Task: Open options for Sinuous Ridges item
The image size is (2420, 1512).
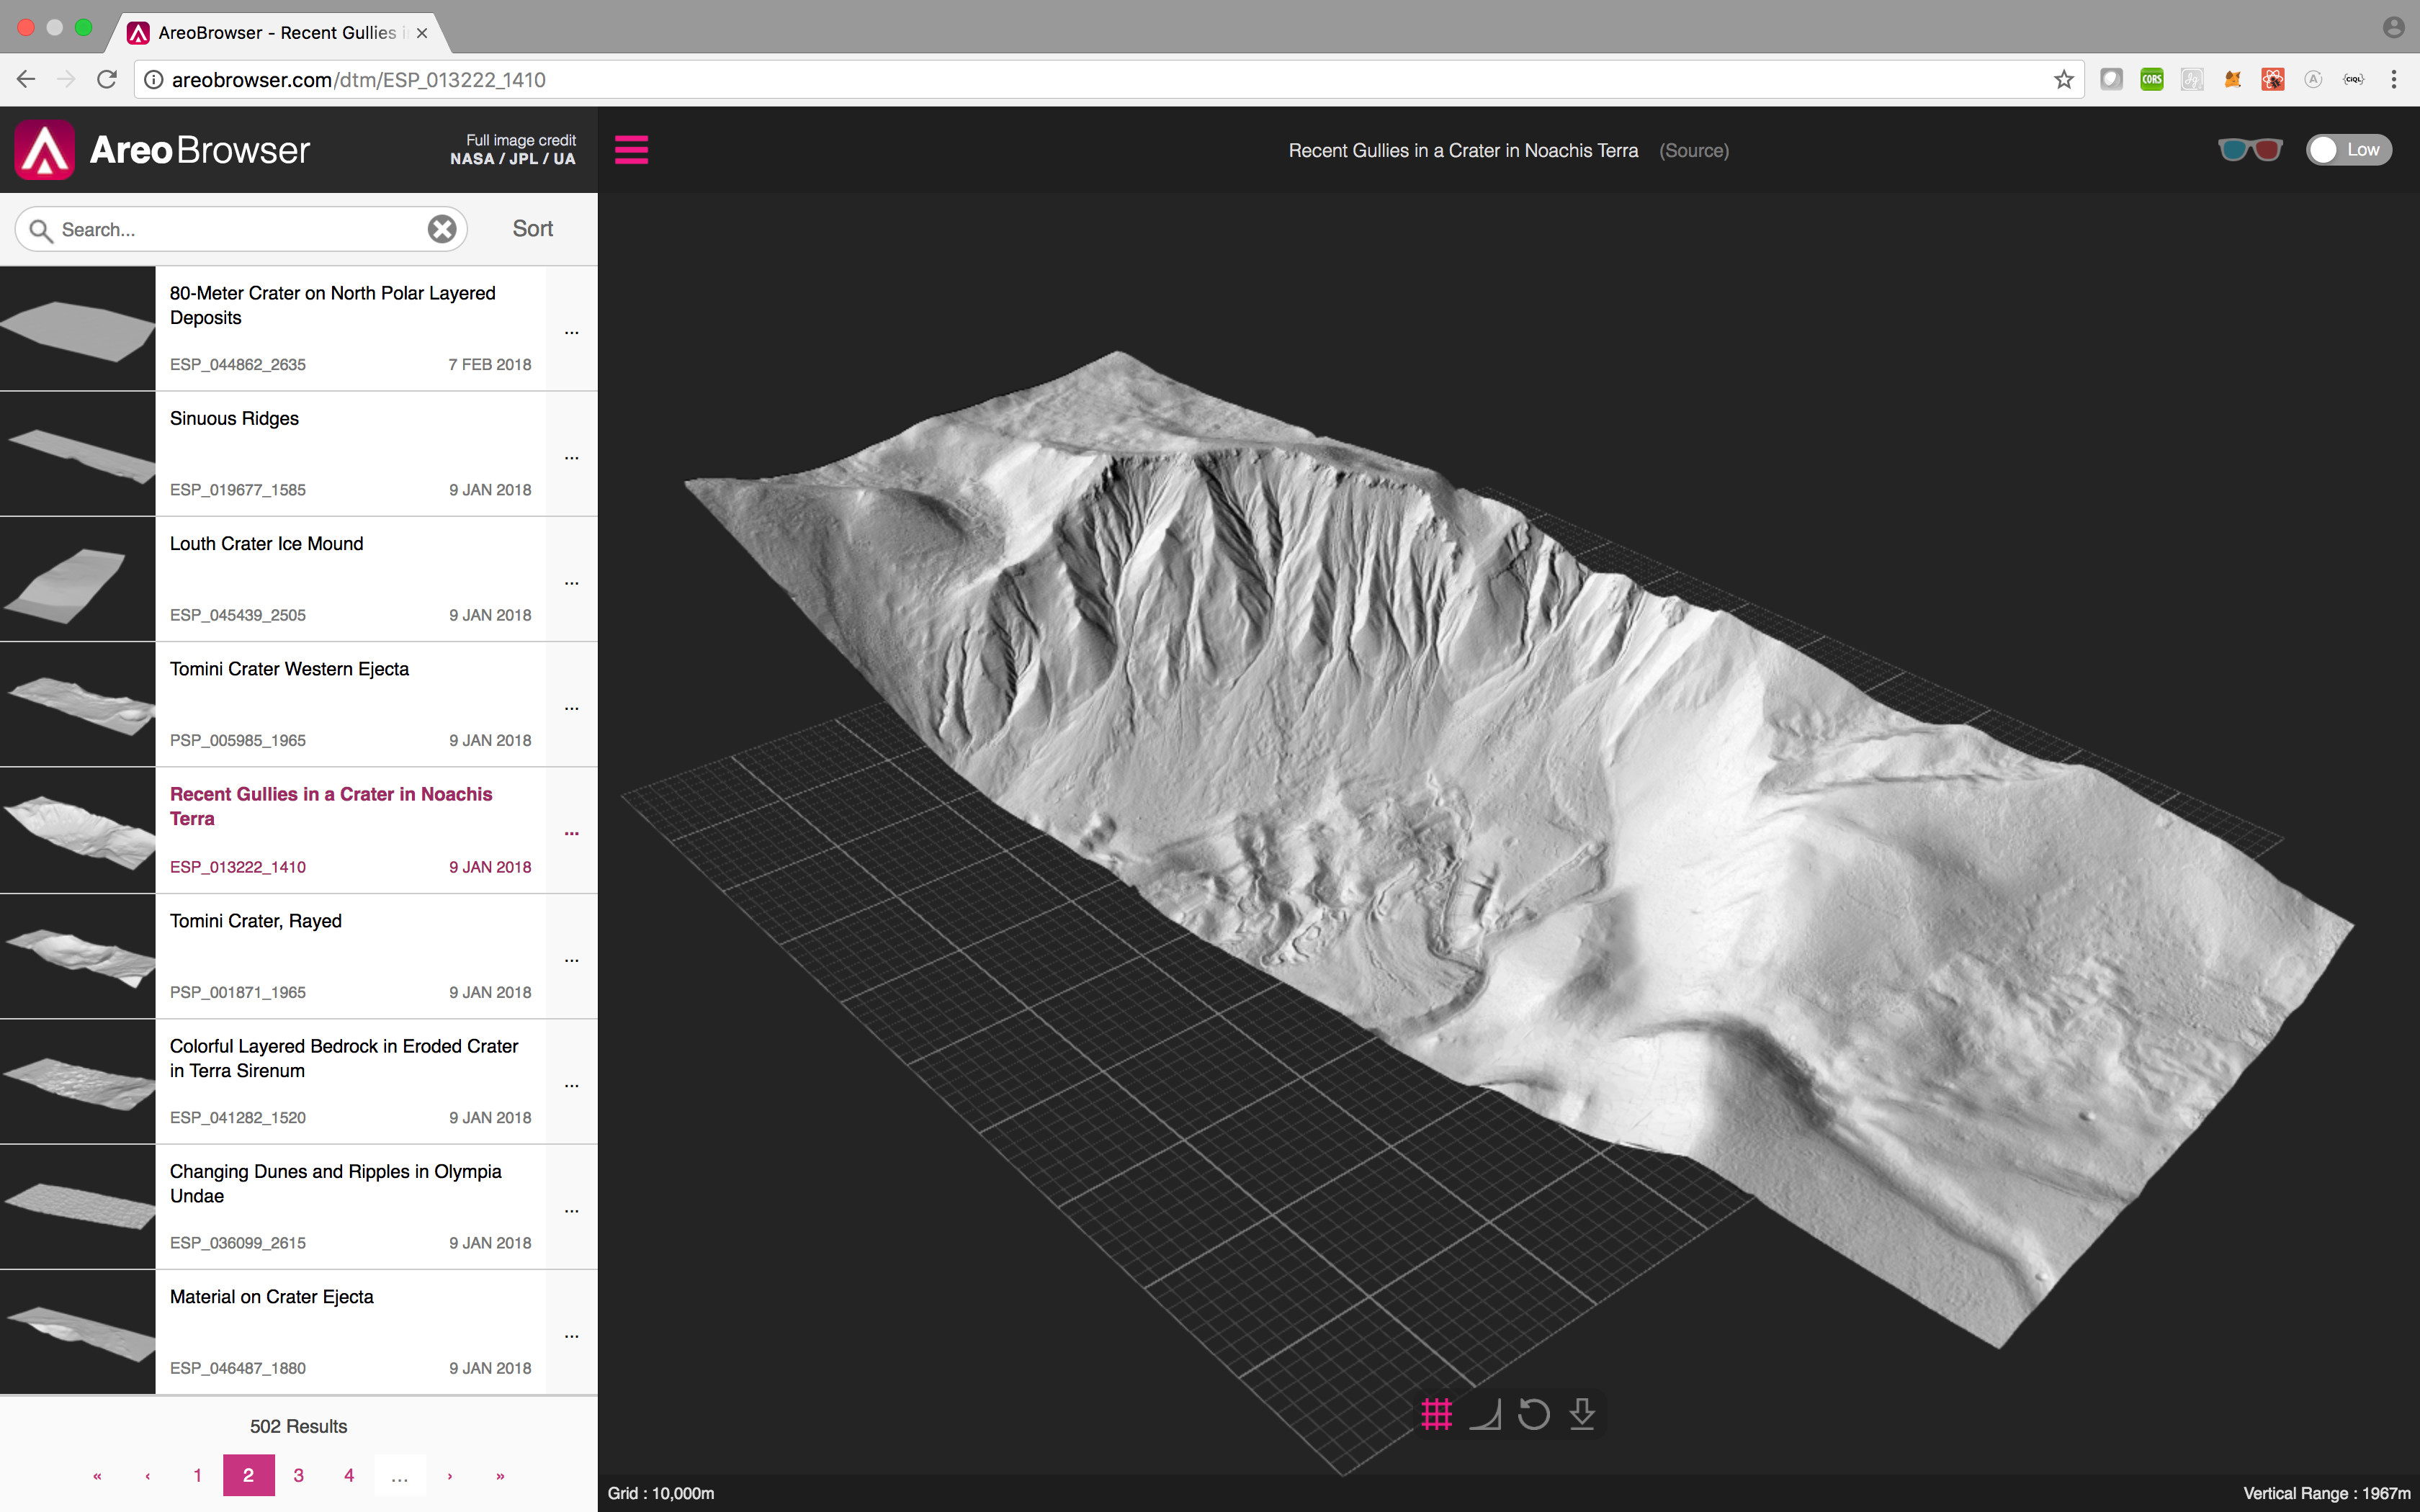Action: (571, 458)
